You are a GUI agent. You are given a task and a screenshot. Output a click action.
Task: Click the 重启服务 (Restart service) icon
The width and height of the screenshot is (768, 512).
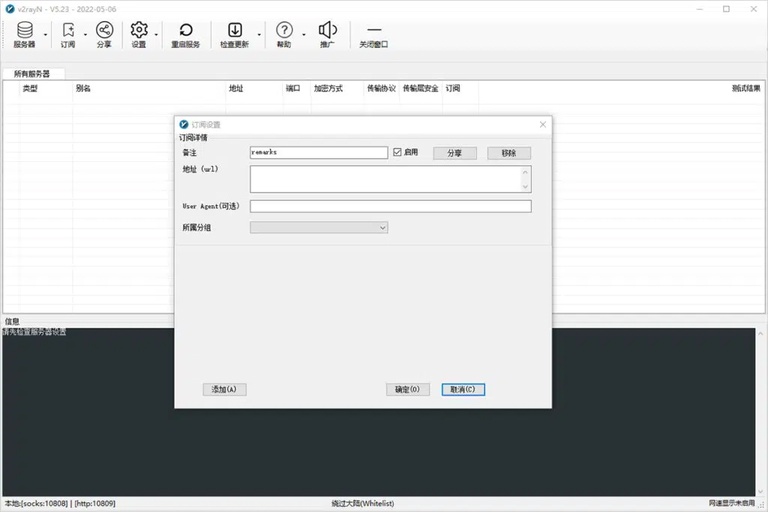pyautogui.click(x=185, y=34)
